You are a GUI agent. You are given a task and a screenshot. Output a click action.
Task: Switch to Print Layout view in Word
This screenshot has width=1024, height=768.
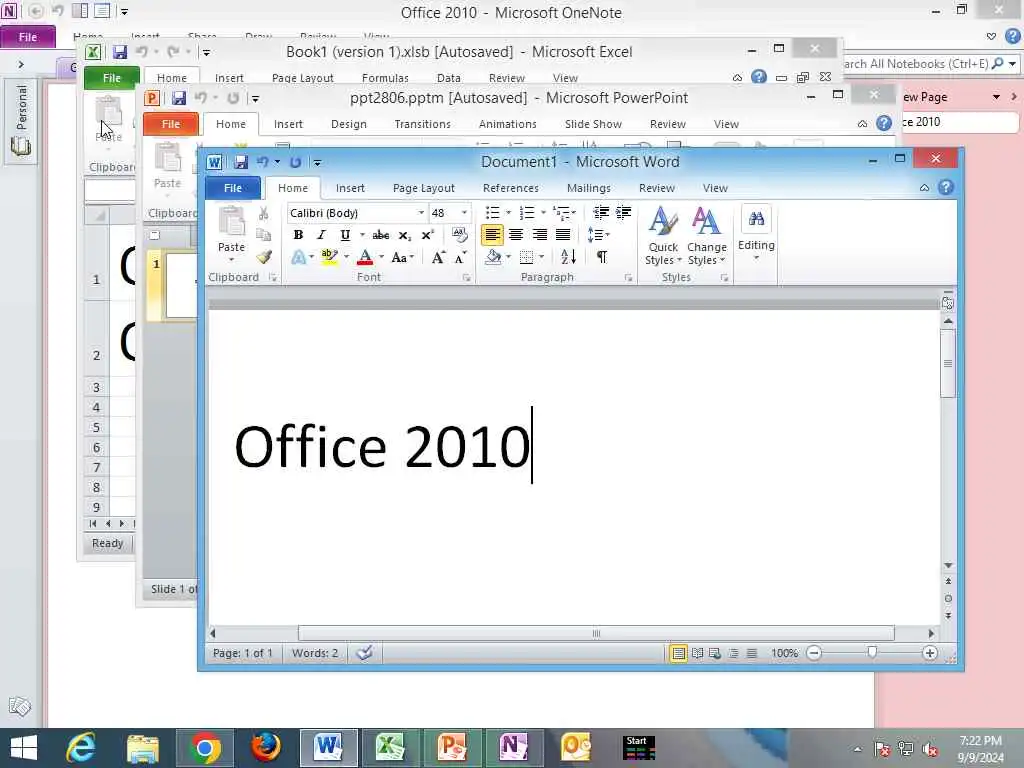[x=679, y=653]
